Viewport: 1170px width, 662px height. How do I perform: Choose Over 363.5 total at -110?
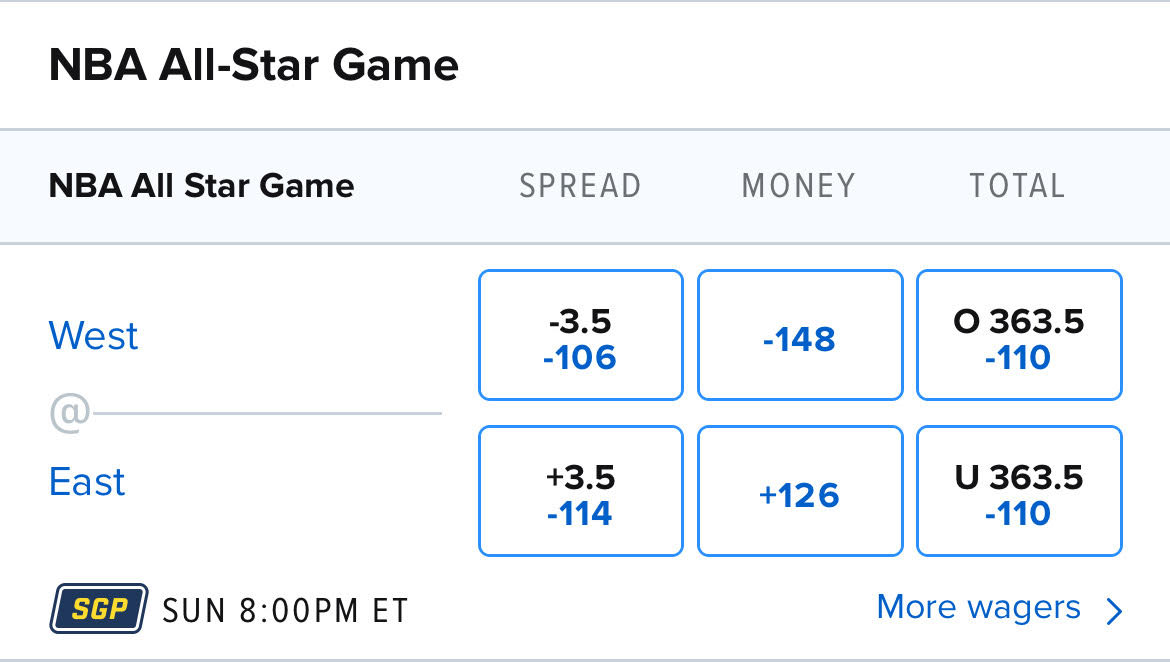pos(1019,335)
